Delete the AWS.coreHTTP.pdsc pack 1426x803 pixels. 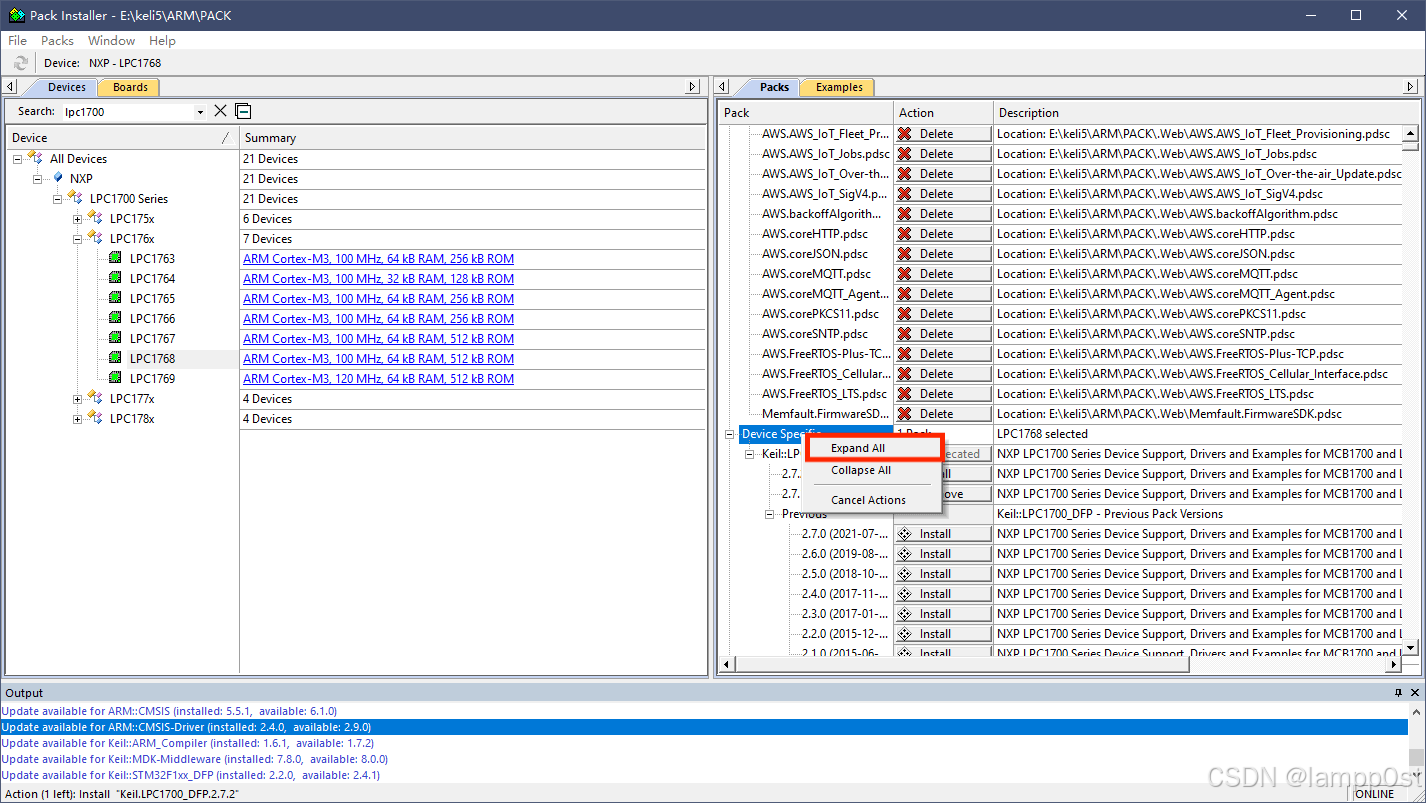click(x=943, y=234)
